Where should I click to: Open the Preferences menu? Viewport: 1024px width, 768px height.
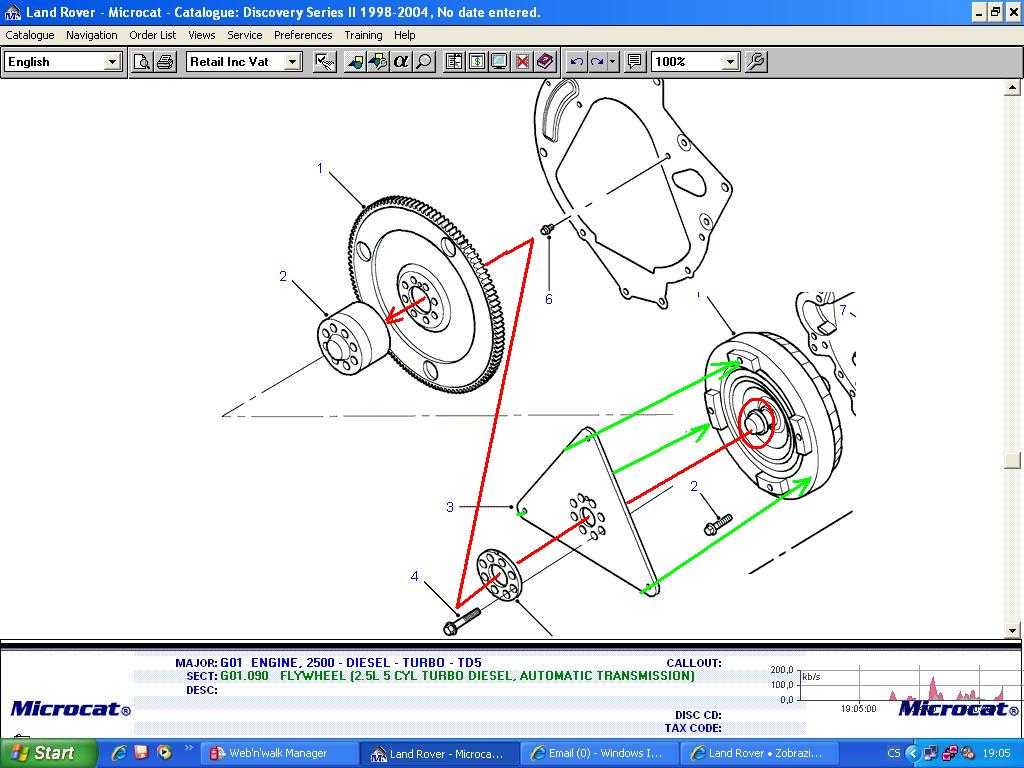[303, 35]
